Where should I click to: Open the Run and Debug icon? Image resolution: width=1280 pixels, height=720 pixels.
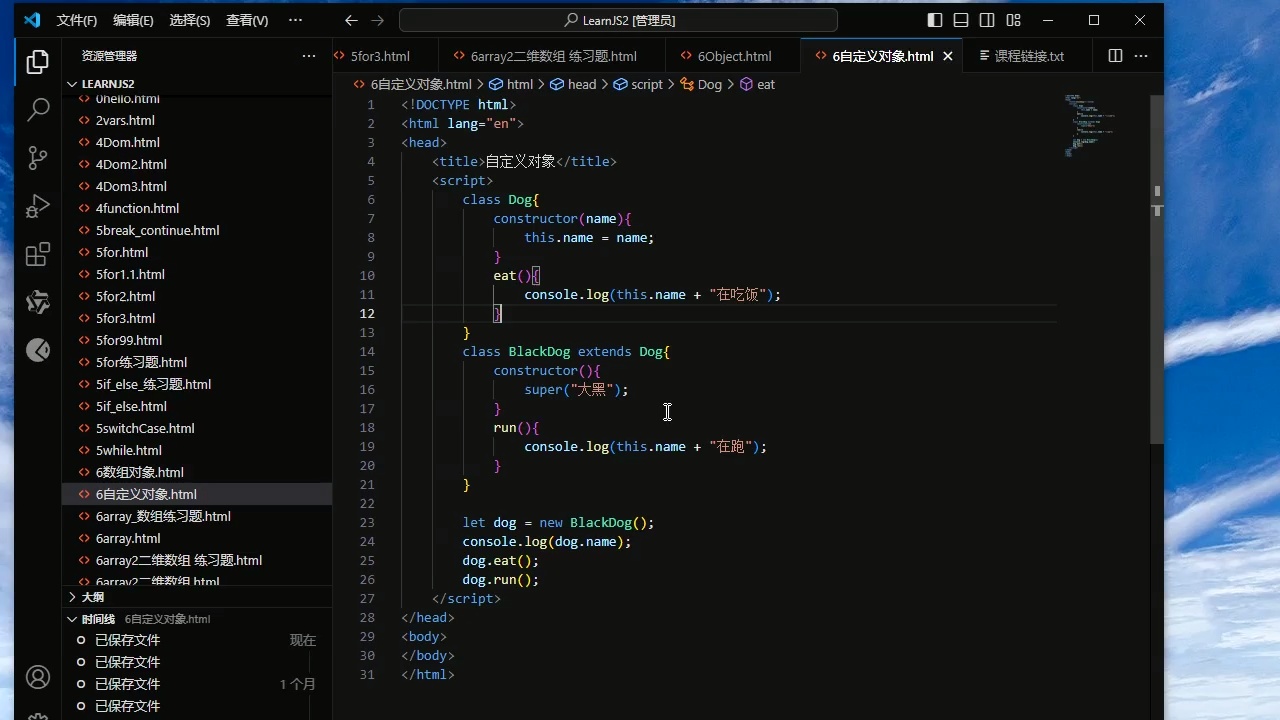pyautogui.click(x=37, y=206)
